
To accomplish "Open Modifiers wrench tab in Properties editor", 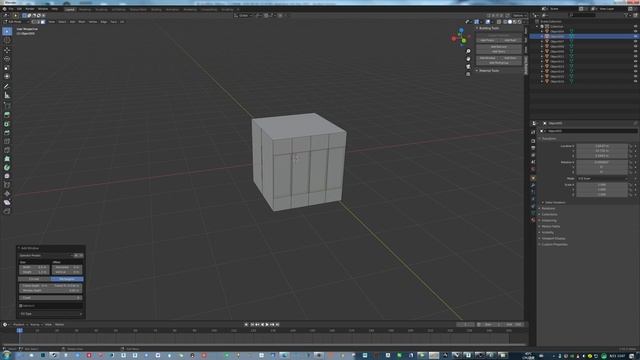I will point(533,185).
